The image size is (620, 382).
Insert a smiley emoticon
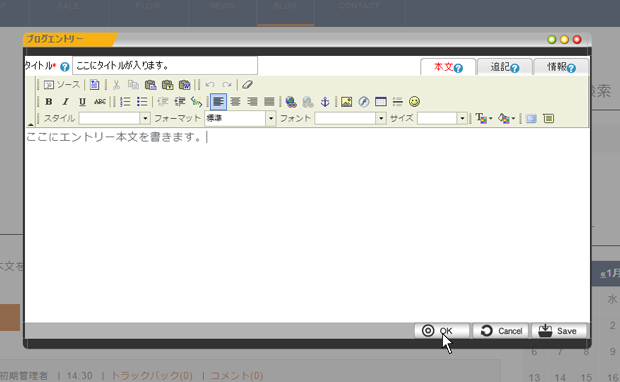[414, 102]
